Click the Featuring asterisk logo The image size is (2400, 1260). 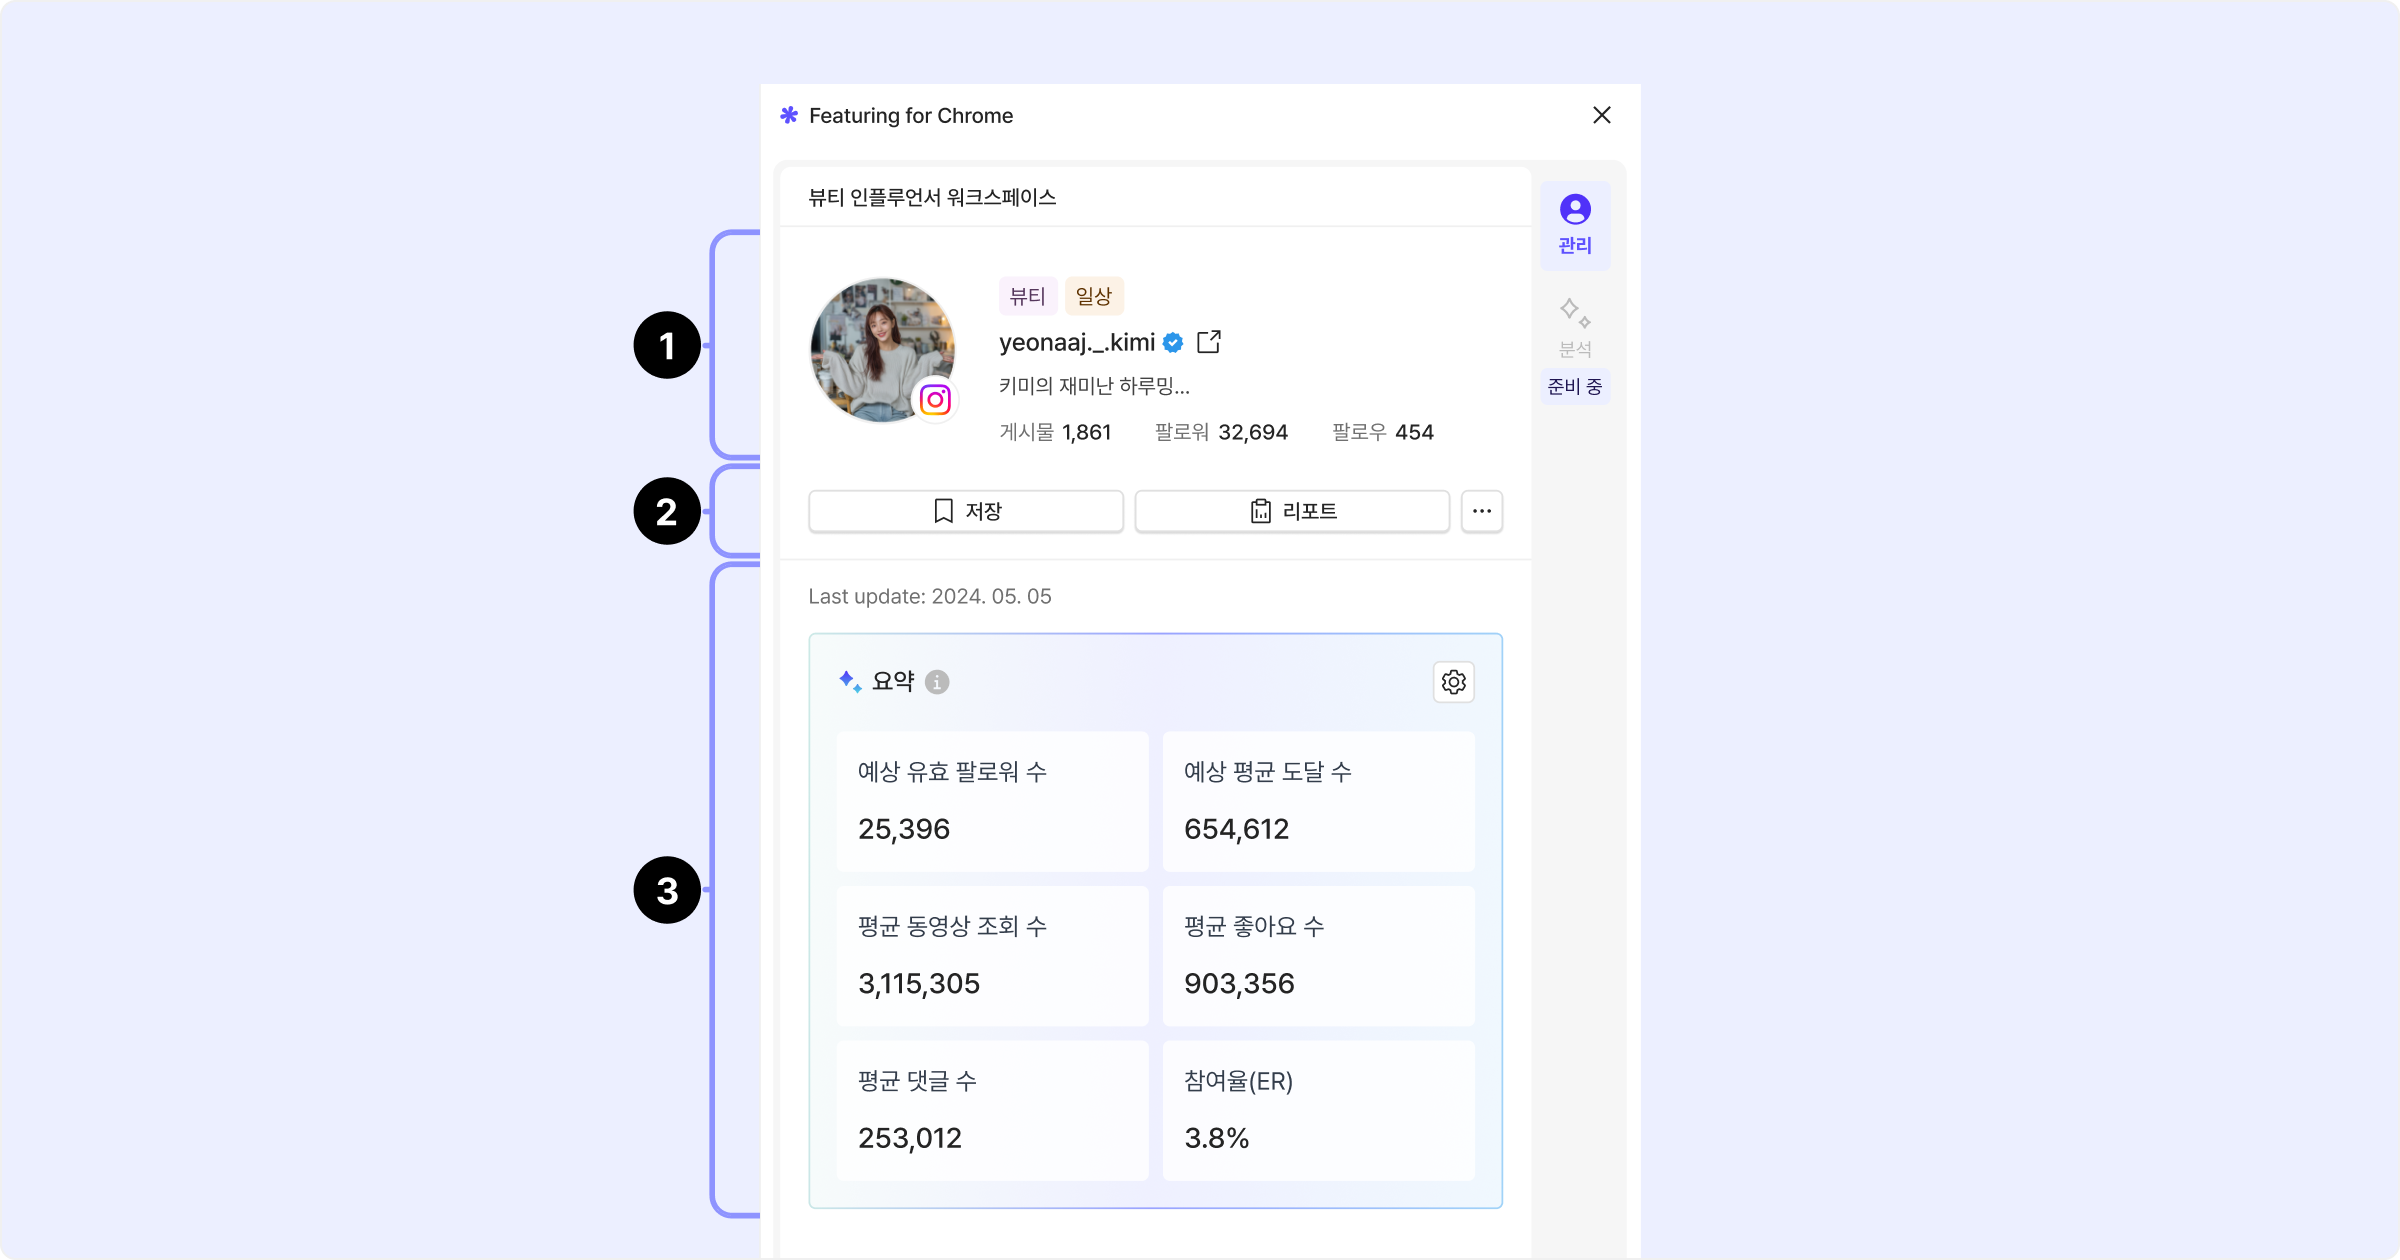click(789, 115)
